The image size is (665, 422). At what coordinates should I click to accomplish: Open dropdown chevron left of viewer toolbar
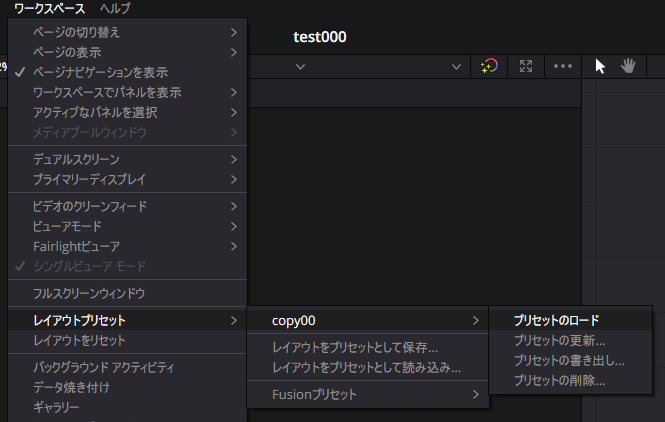300,67
